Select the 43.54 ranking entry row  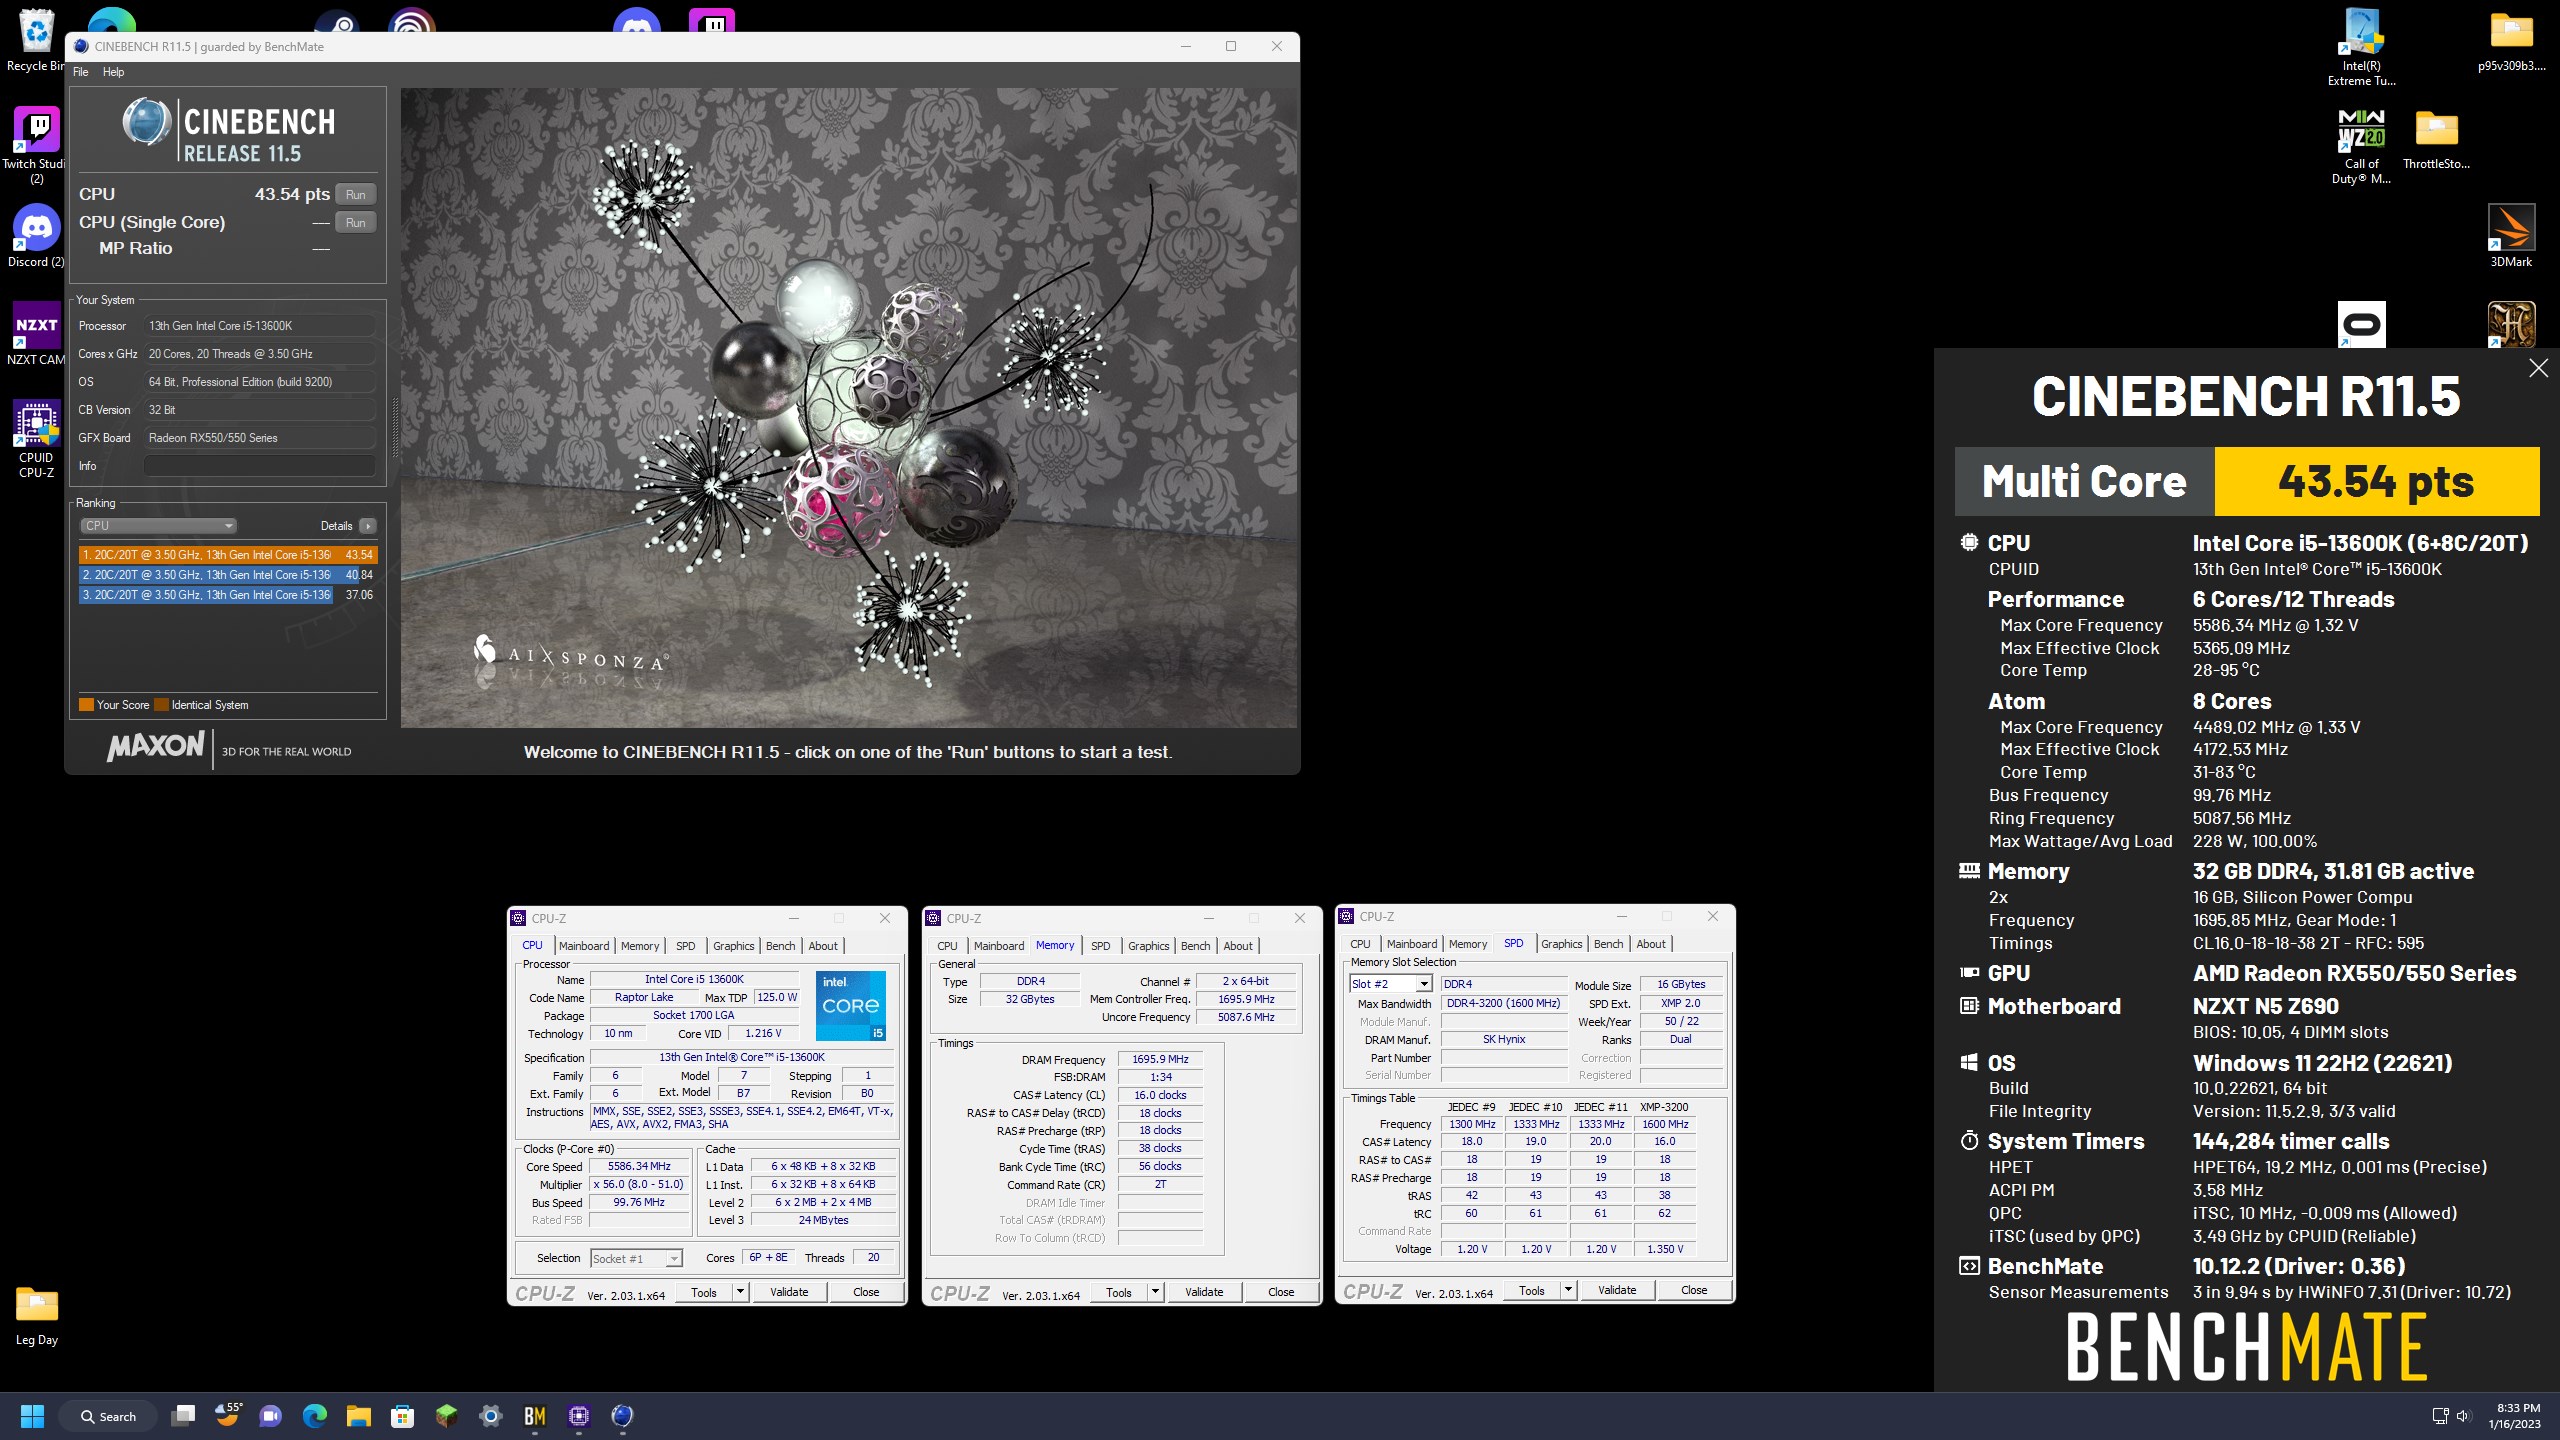[x=228, y=555]
